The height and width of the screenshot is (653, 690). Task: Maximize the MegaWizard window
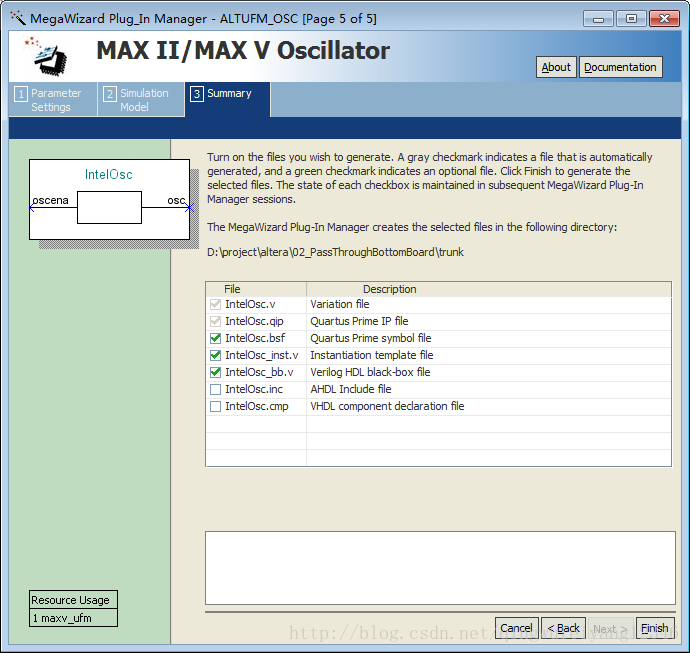[631, 19]
